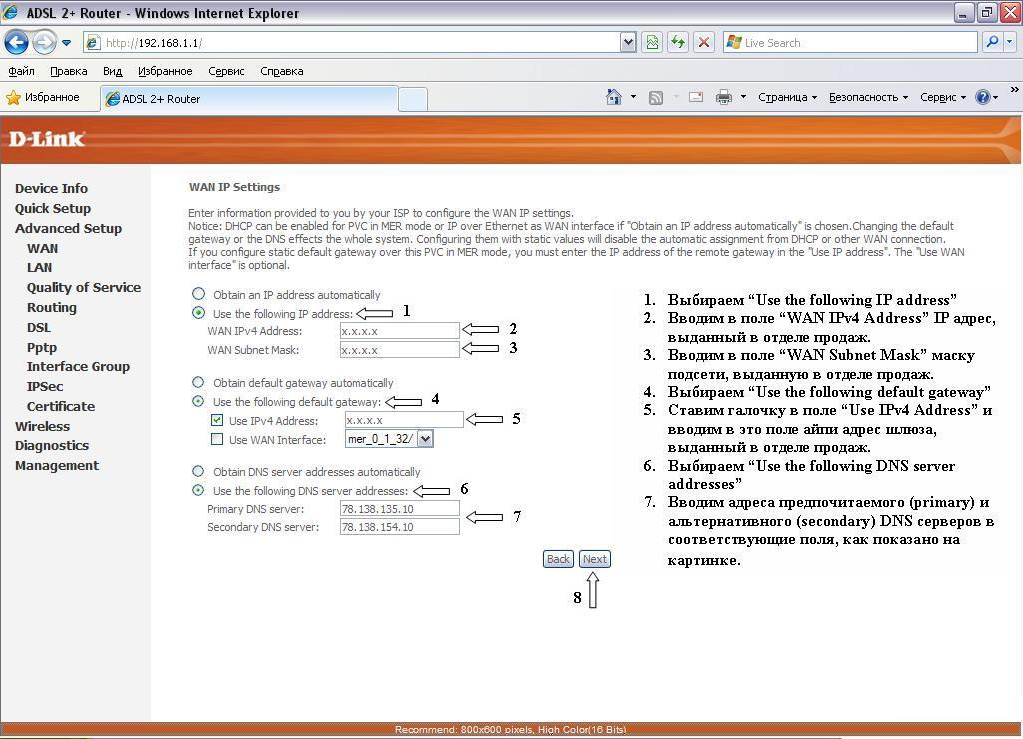Open the recent pages dropdown arrow

(67, 43)
